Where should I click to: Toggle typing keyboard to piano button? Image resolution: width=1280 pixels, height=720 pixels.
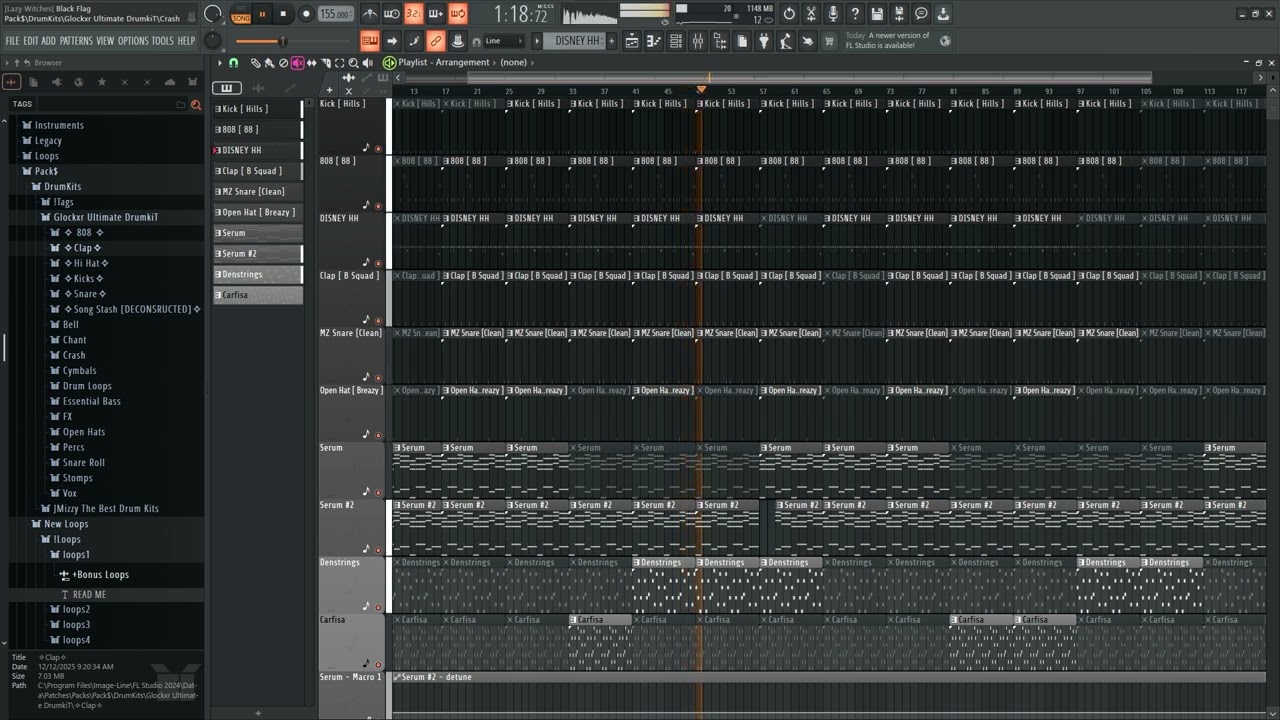coord(369,41)
